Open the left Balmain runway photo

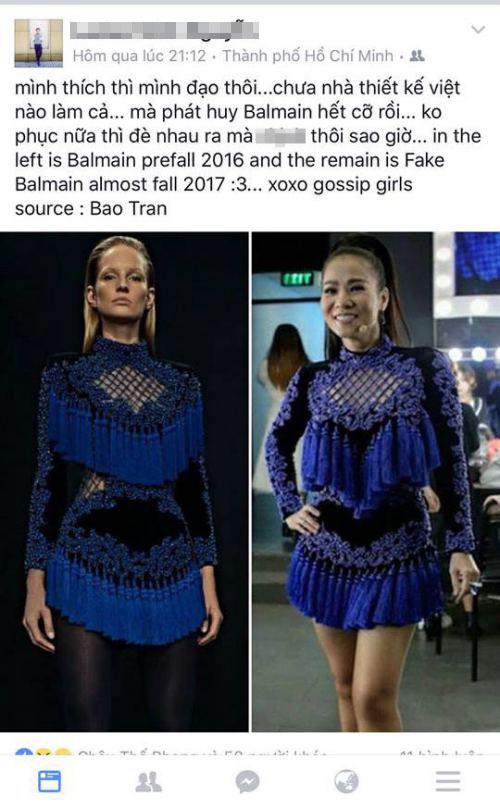(124, 482)
